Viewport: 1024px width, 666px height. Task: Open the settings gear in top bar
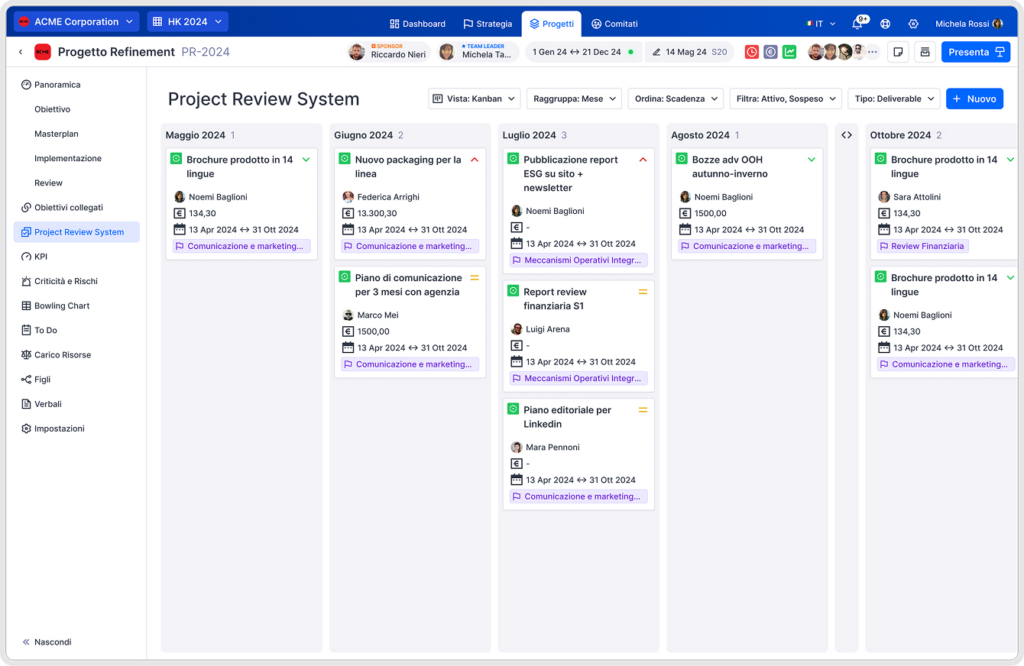[913, 24]
